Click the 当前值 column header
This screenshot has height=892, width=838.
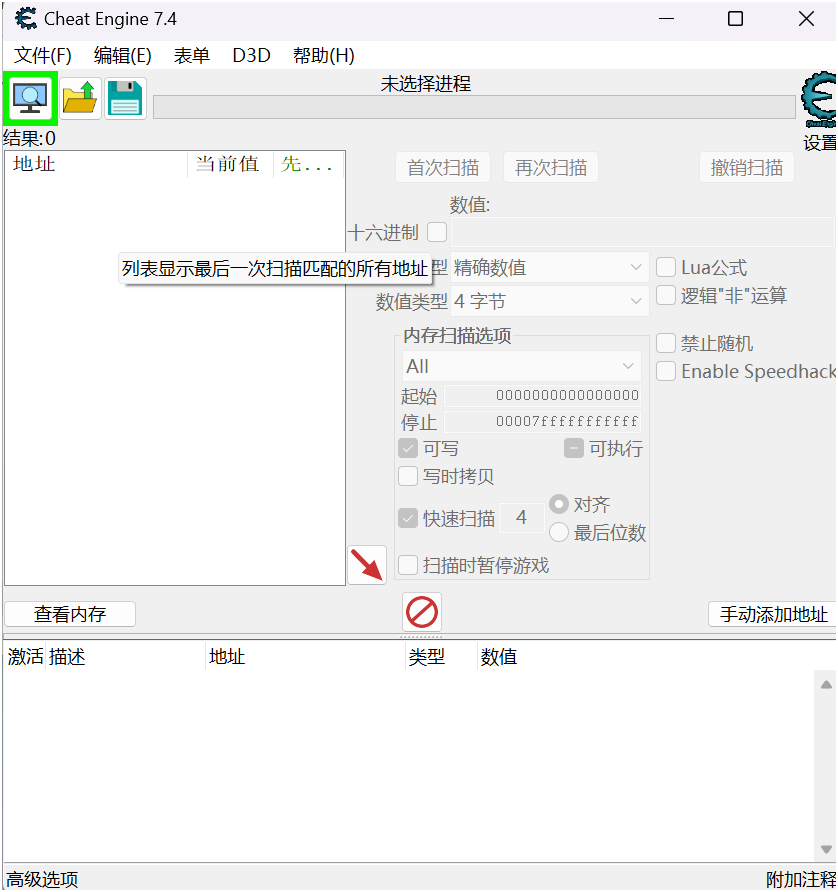230,164
